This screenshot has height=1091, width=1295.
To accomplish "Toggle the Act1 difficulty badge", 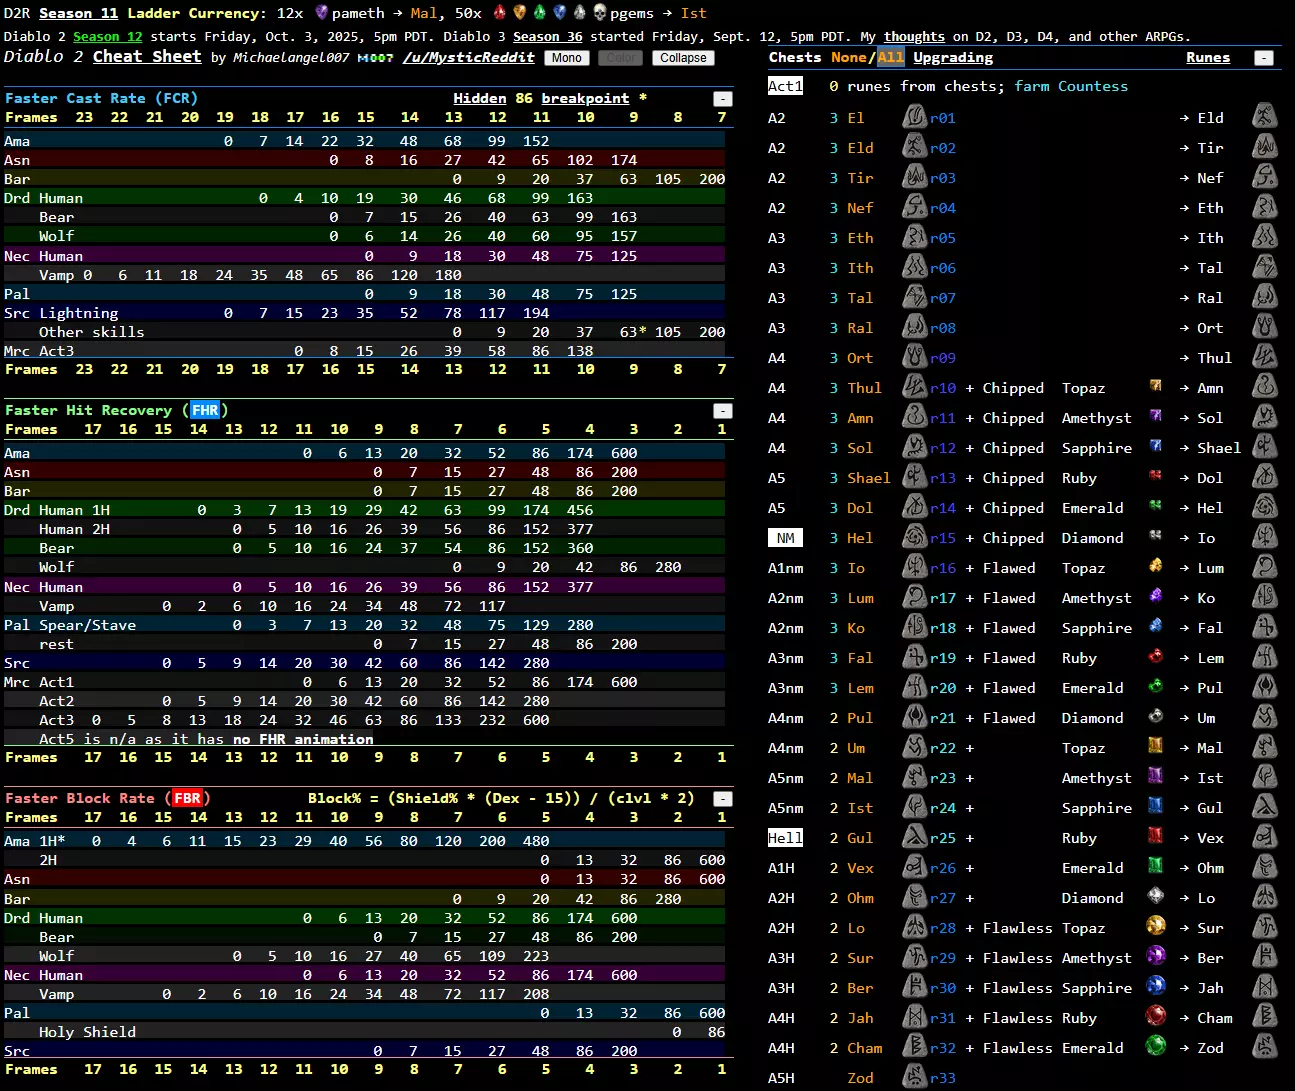I will click(785, 86).
